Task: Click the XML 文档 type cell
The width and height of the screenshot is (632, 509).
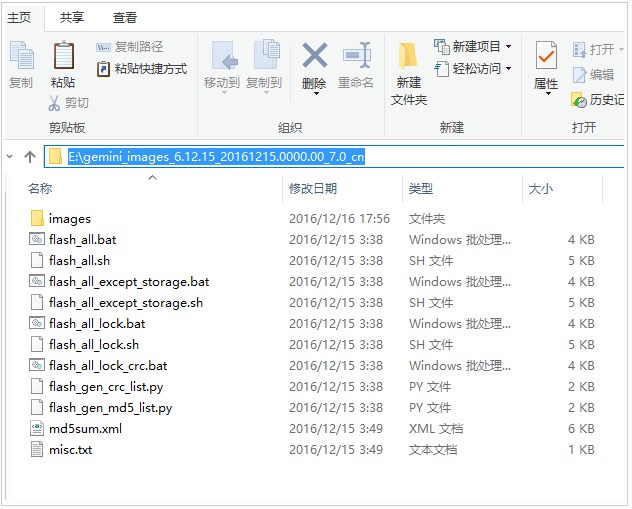Action: coord(436,428)
